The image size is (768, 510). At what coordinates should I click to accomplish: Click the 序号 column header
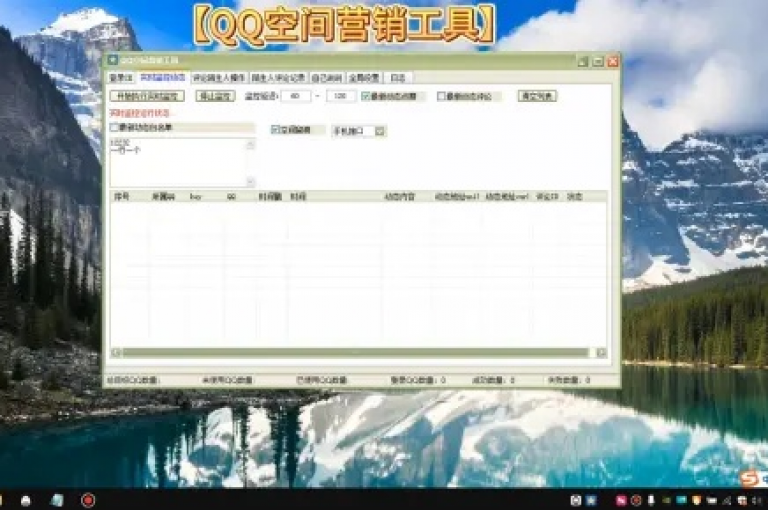[x=121, y=196]
